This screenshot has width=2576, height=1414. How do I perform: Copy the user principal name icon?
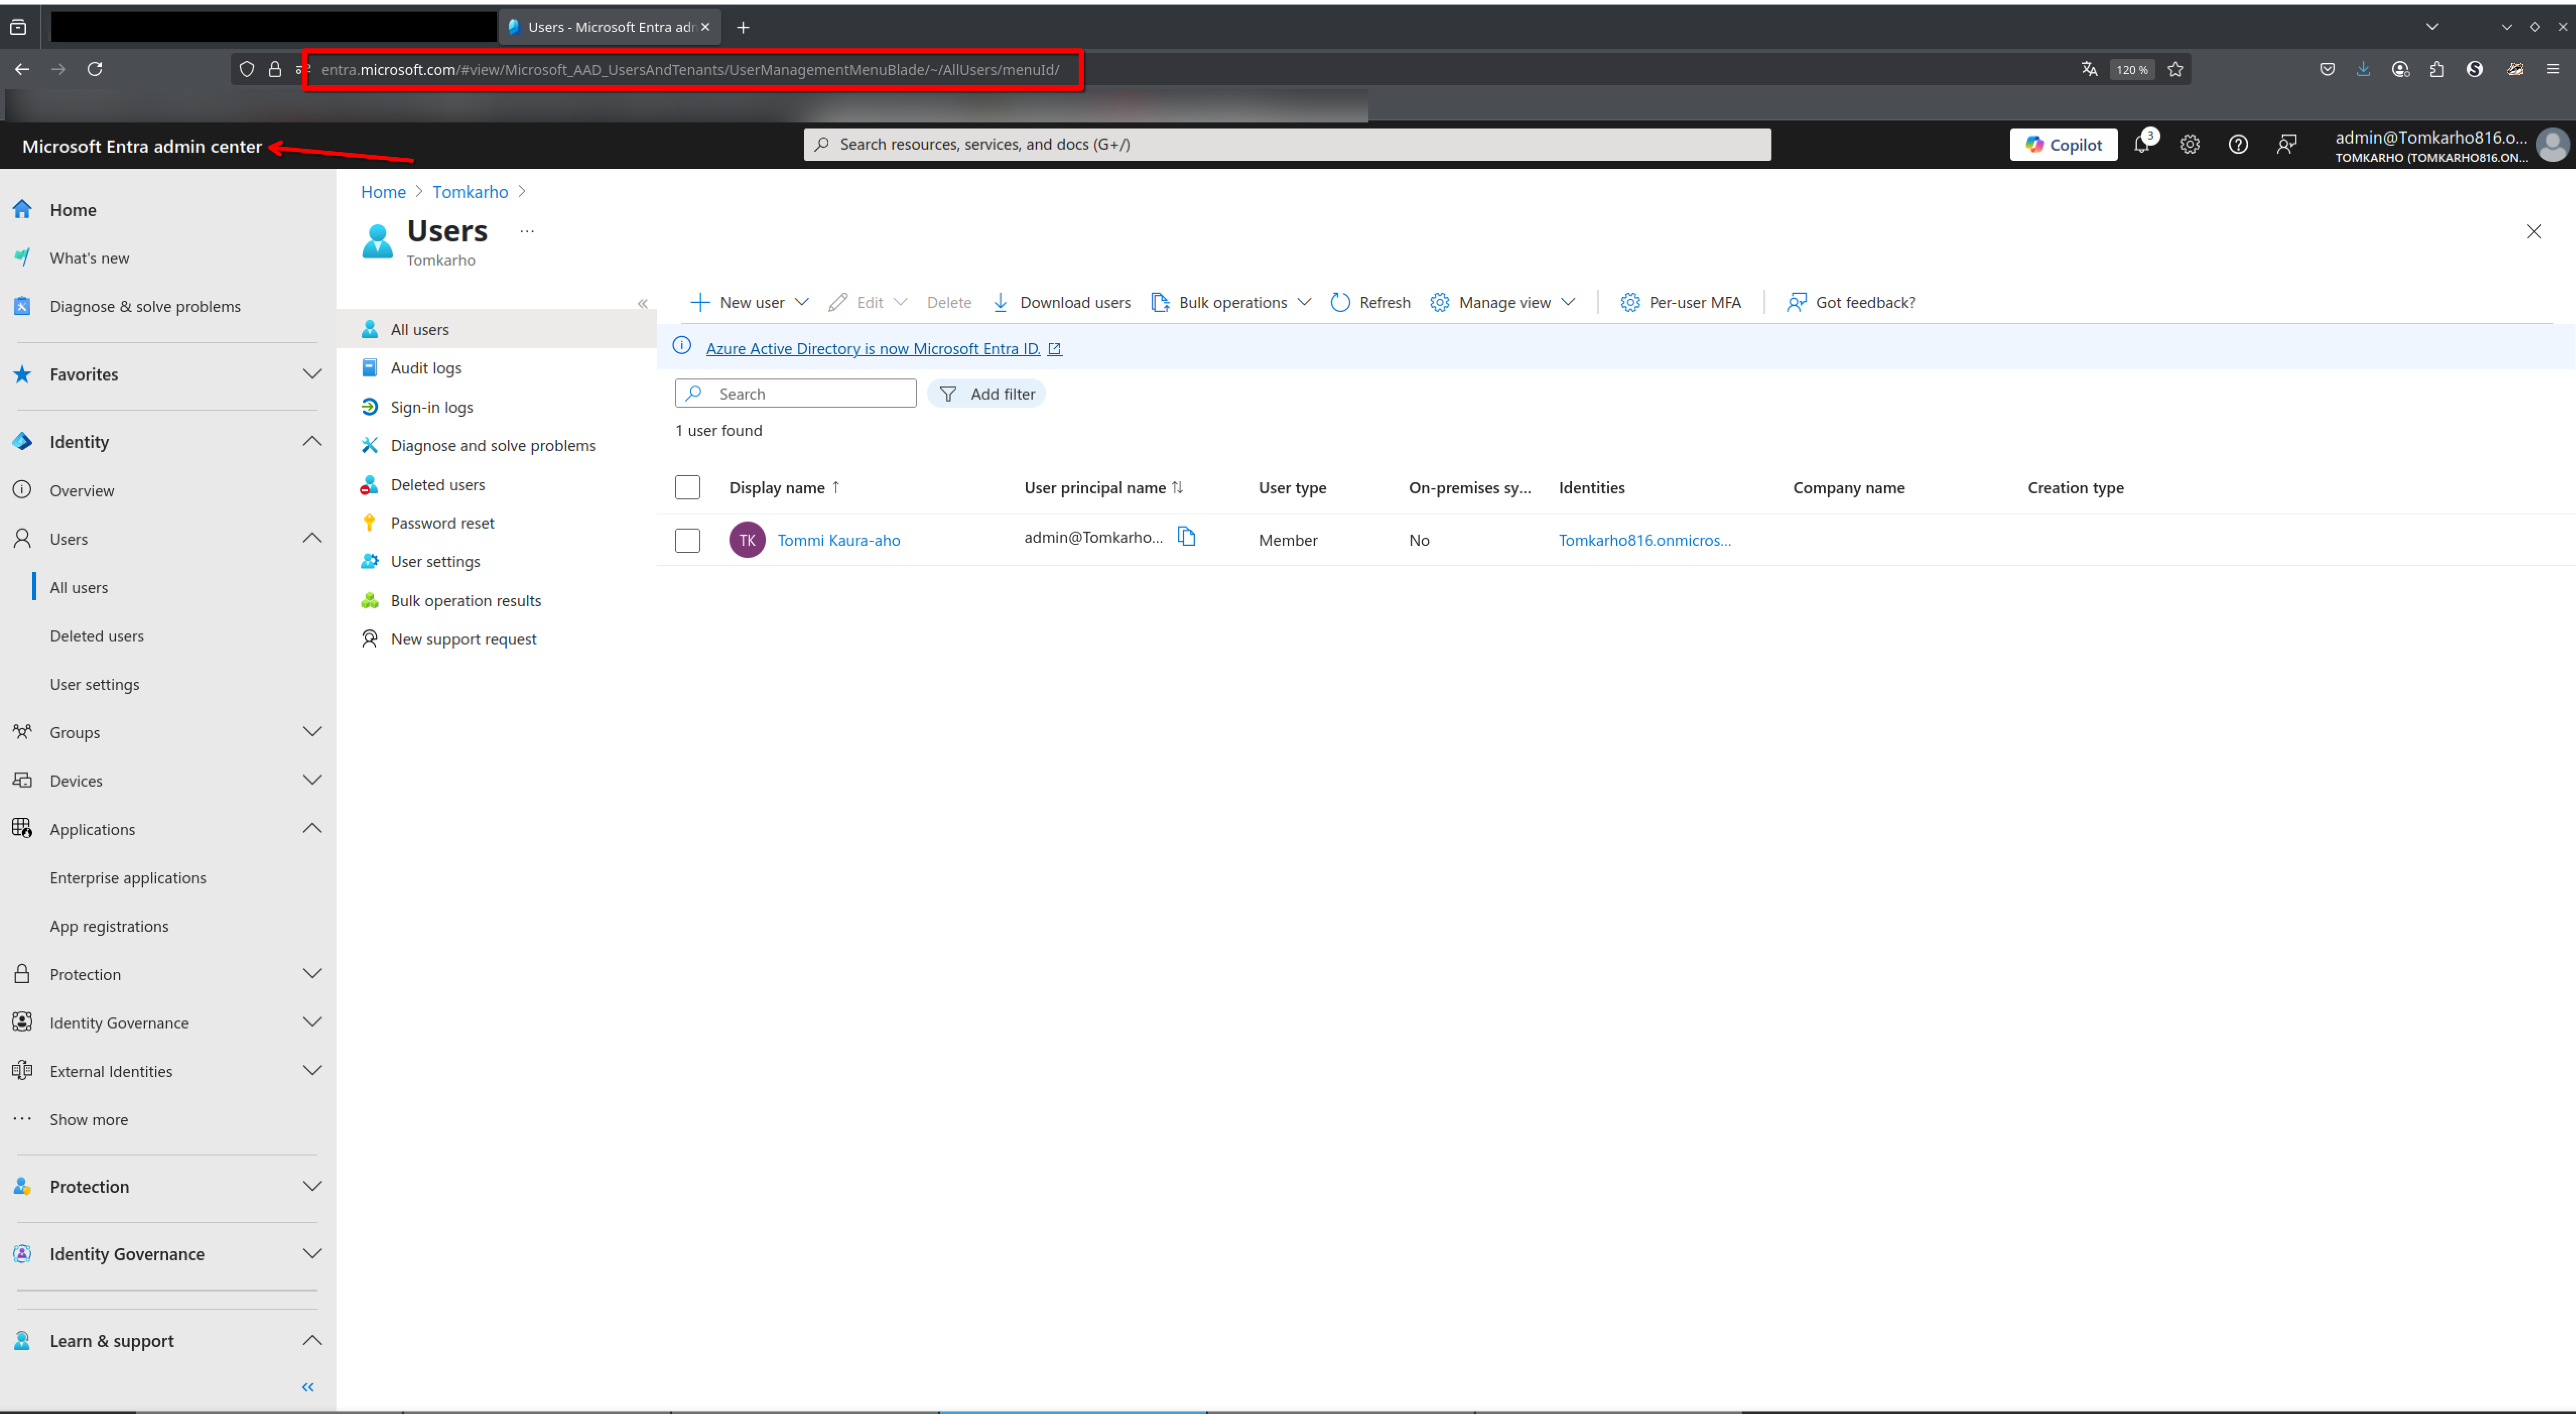1186,537
